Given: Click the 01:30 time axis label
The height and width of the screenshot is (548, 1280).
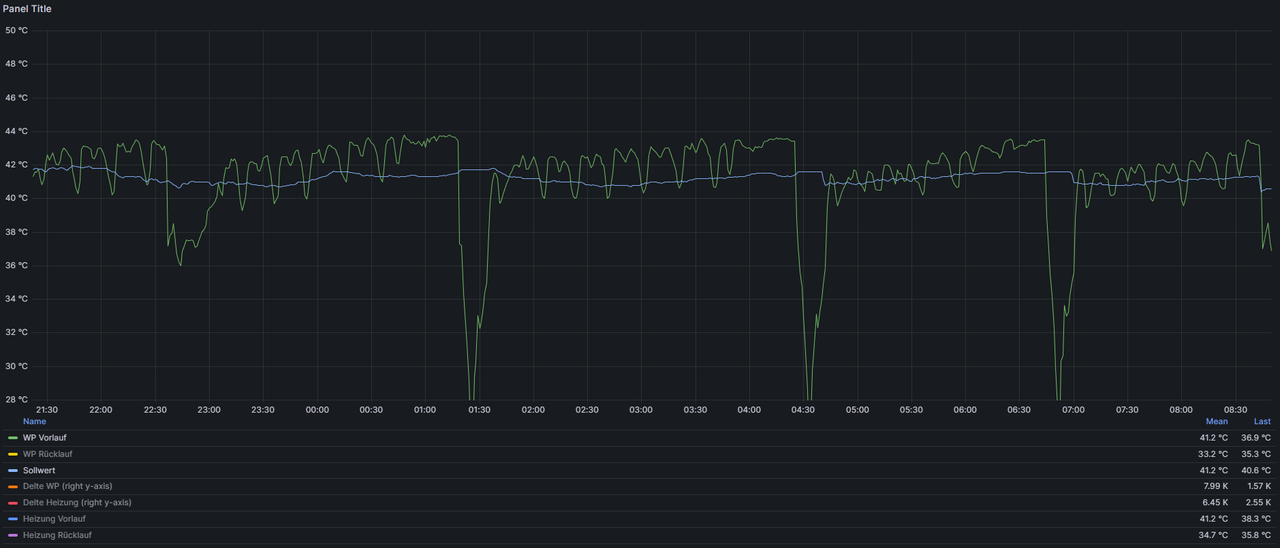Looking at the screenshot, I should [x=479, y=410].
